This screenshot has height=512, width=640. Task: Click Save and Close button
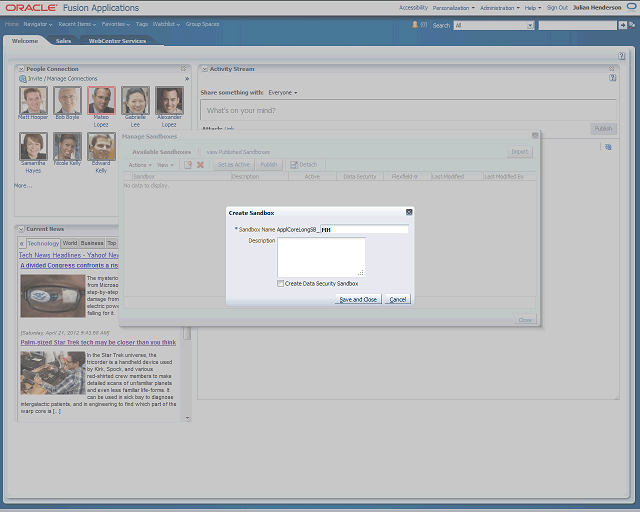click(358, 299)
